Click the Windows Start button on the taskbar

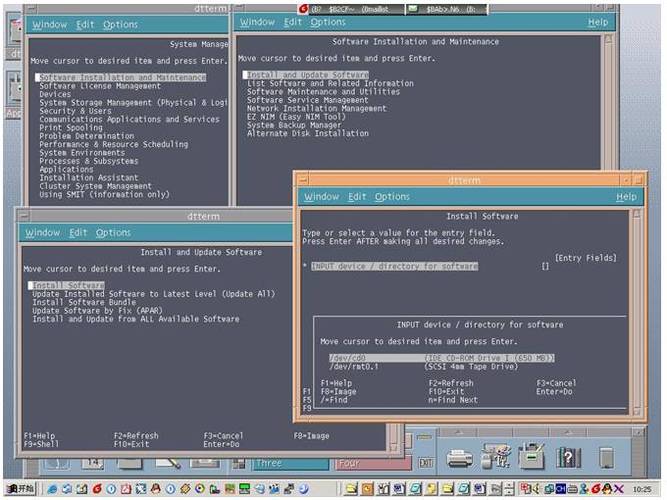pos(19,489)
